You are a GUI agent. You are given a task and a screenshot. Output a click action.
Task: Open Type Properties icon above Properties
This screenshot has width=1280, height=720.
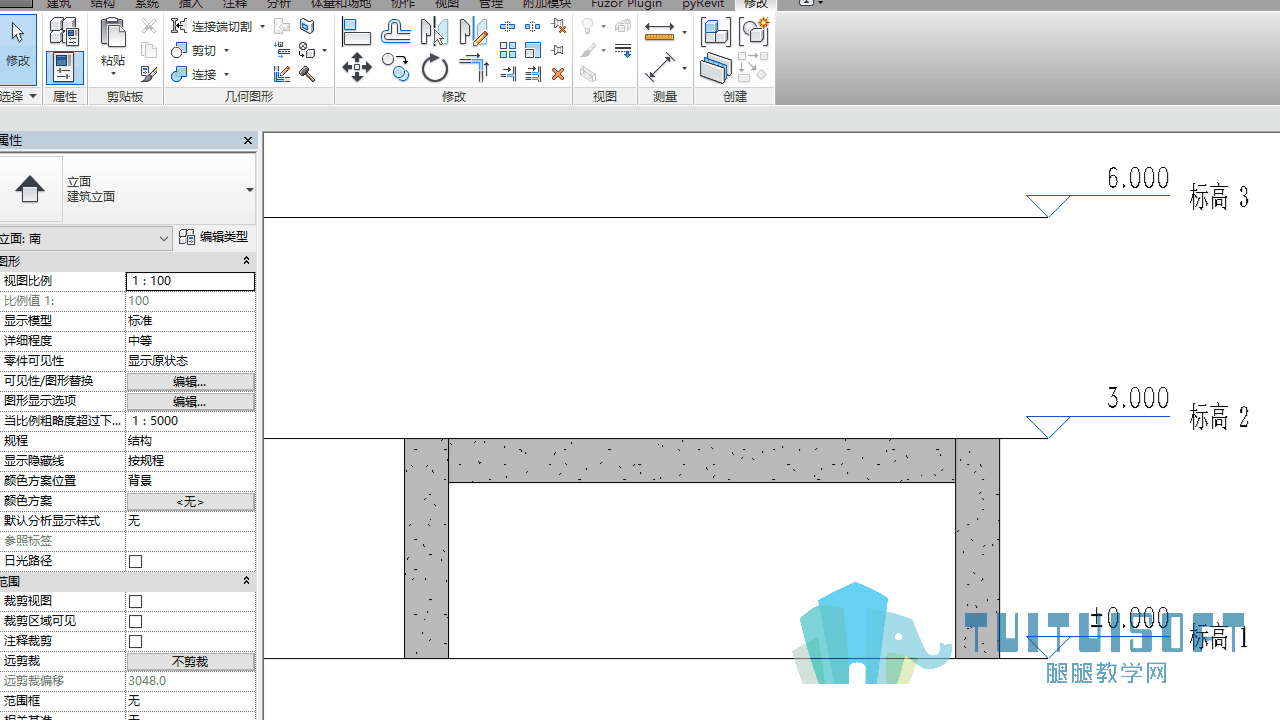coord(64,31)
